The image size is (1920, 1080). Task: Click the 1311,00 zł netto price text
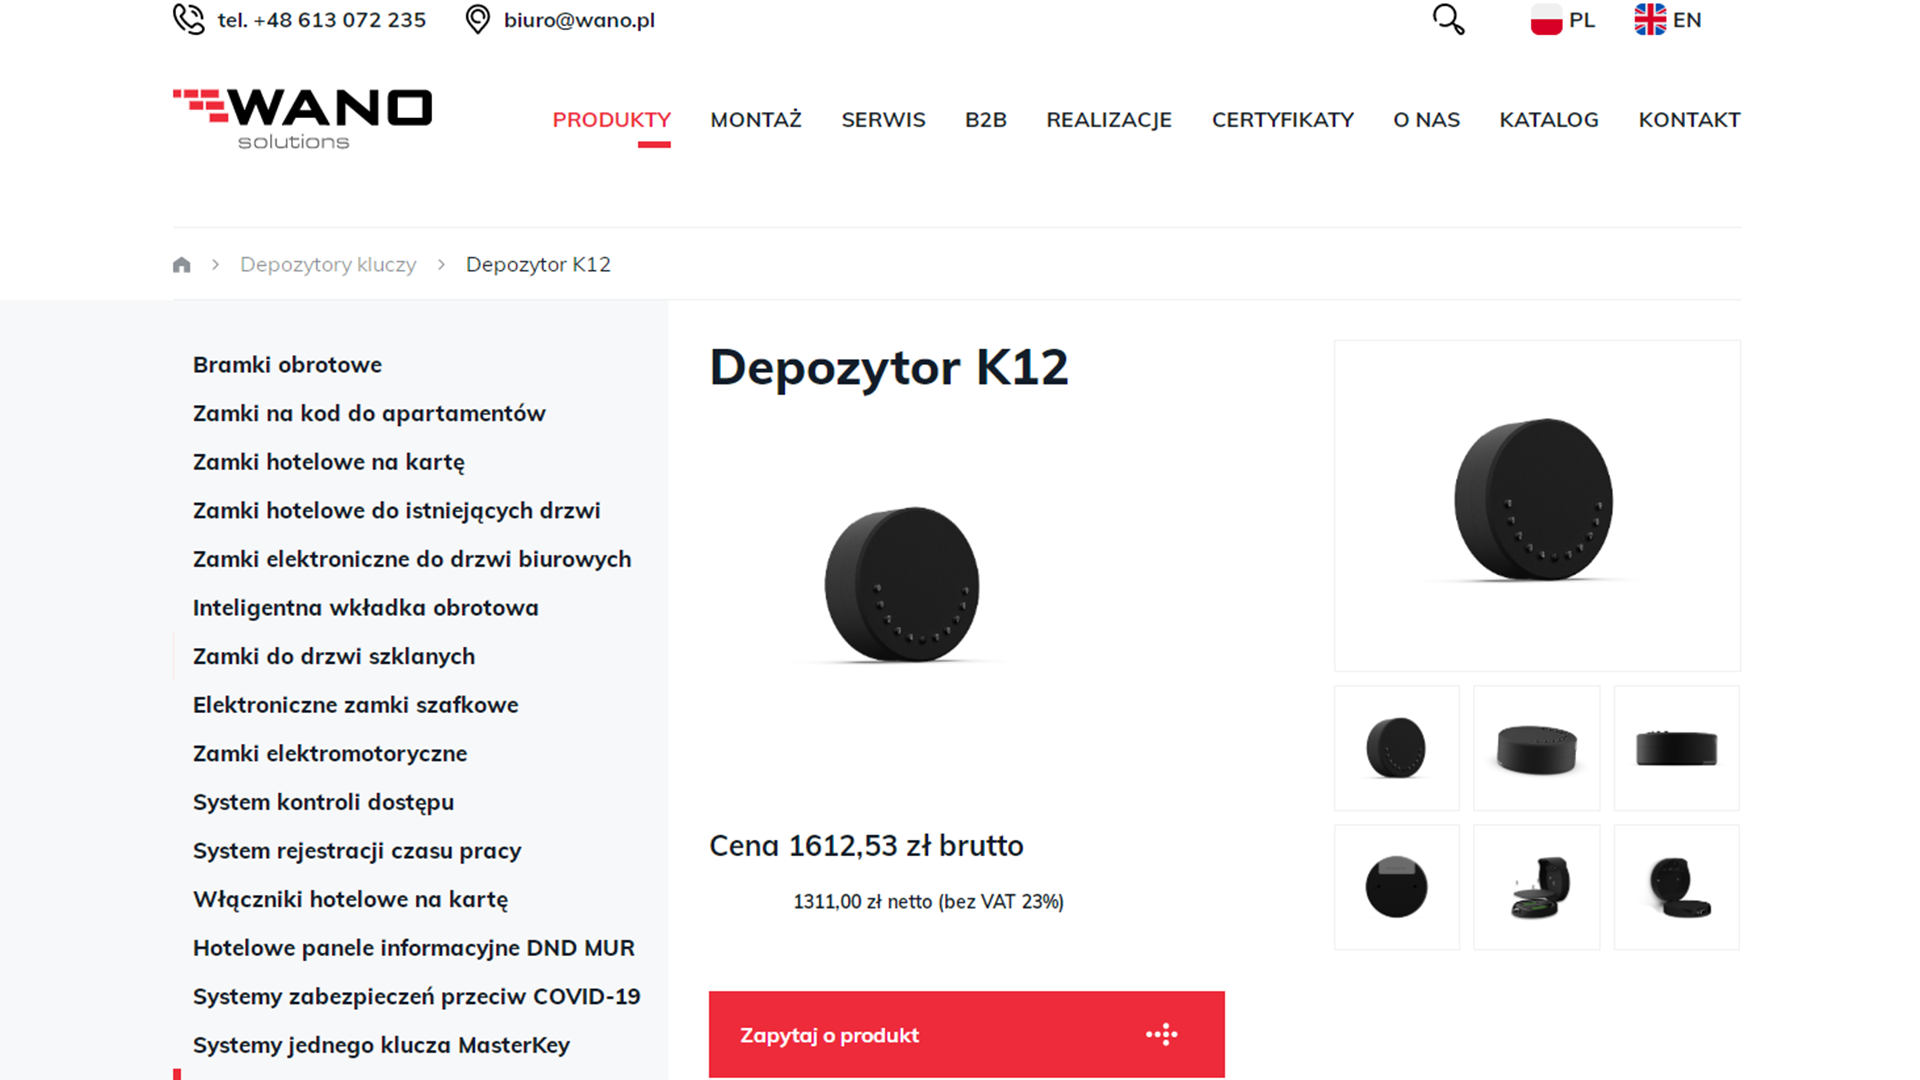928,902
